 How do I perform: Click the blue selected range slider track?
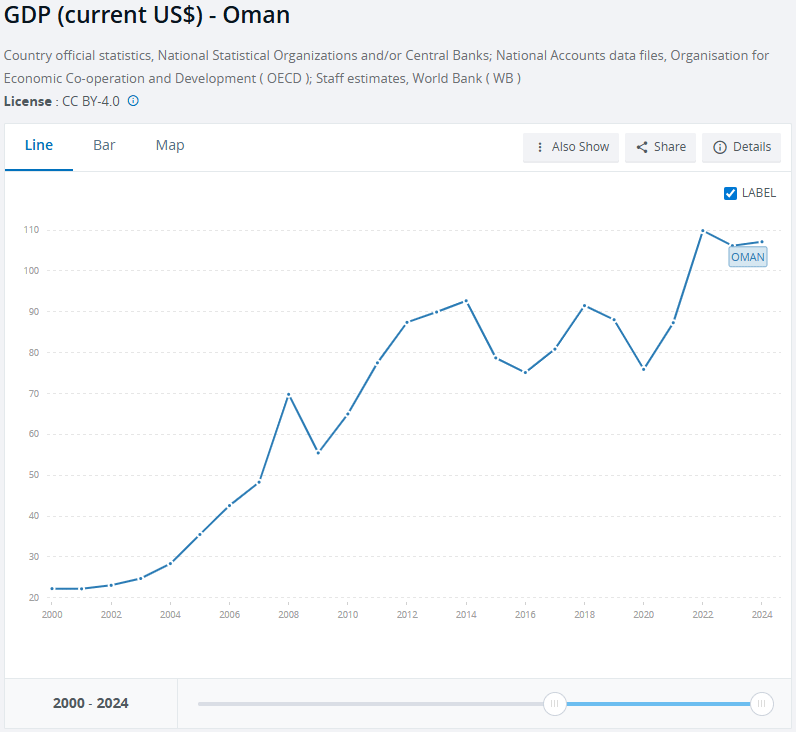[x=658, y=704]
